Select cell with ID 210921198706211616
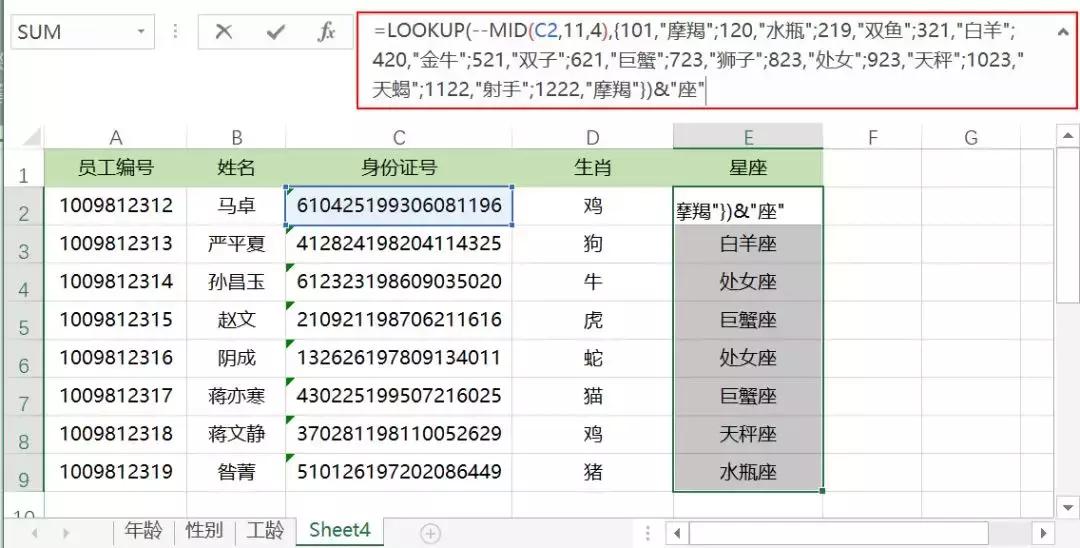Viewport: 1080px width, 548px height. [399, 320]
